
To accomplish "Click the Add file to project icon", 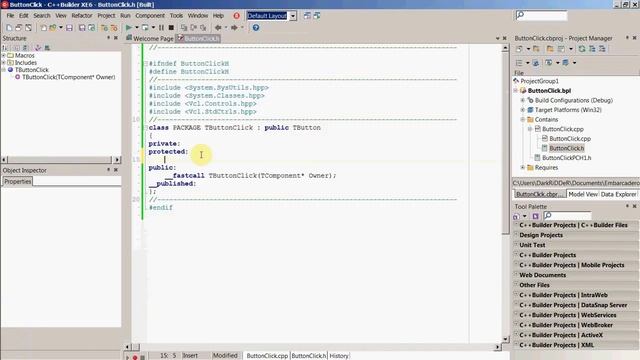I will pyautogui.click(x=104, y=28).
